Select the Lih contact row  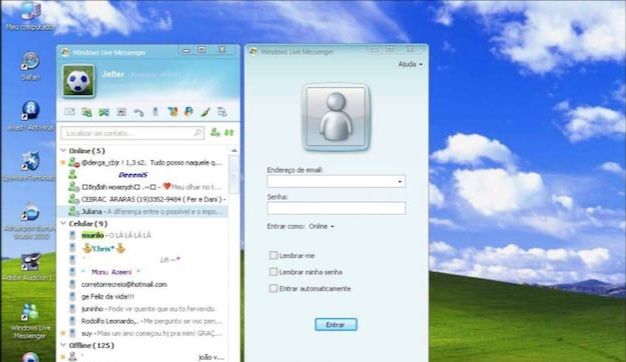pos(143,260)
